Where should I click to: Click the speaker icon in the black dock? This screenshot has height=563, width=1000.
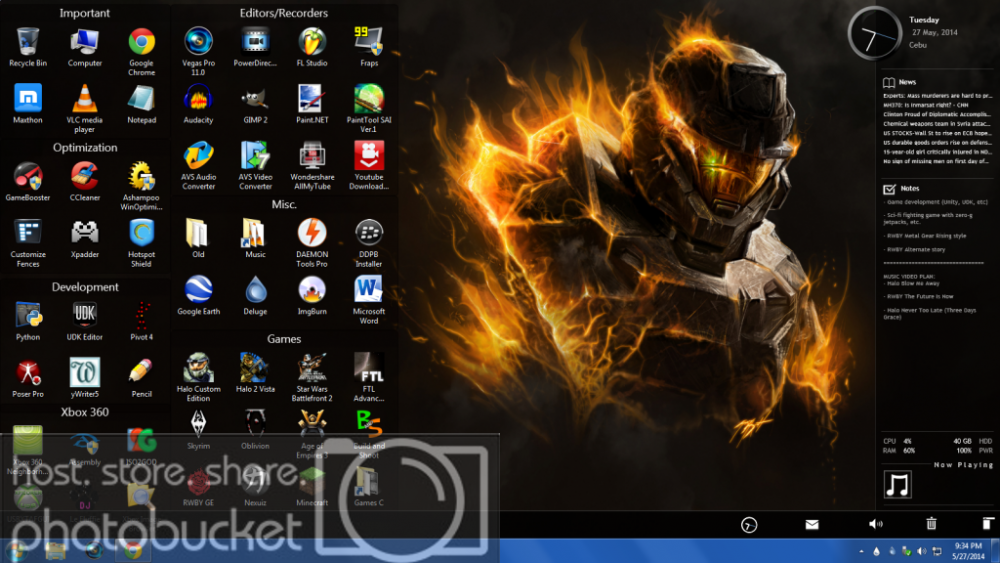click(875, 524)
